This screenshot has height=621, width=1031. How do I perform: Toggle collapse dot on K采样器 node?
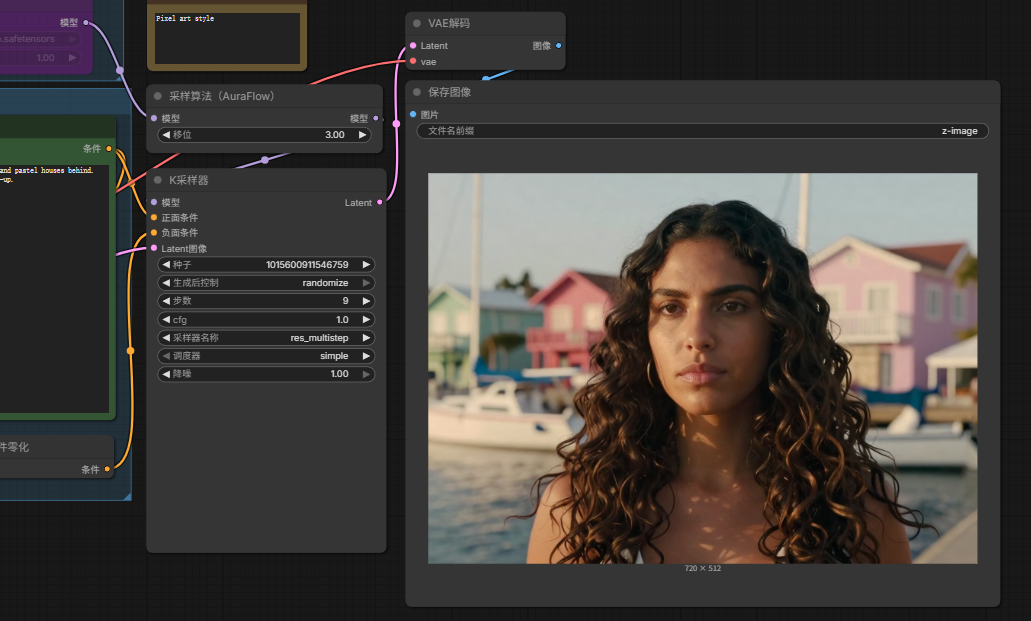tap(158, 180)
